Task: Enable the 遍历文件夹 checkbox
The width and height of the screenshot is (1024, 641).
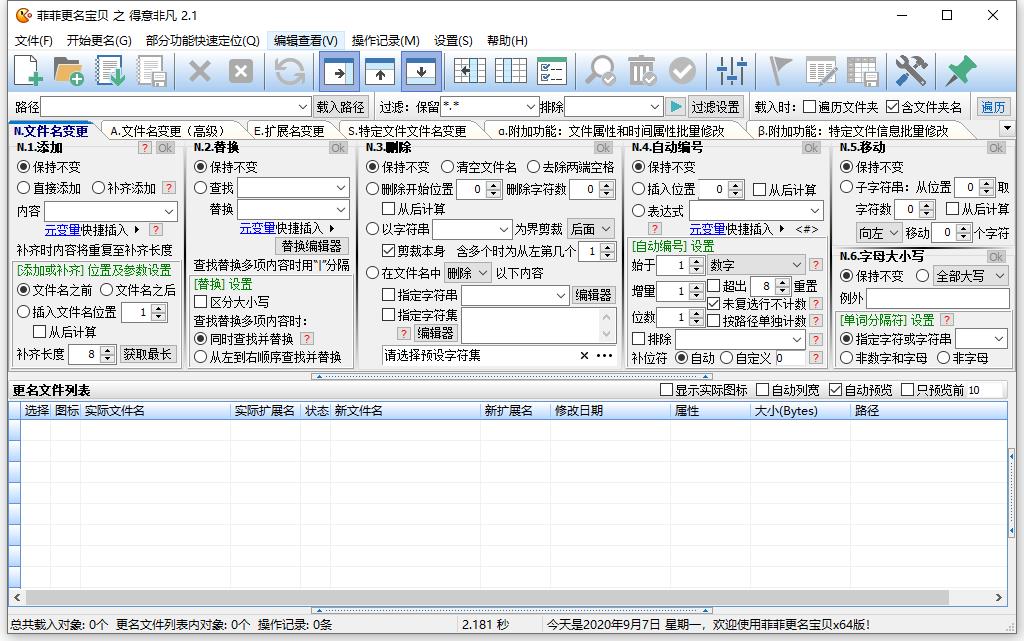Action: click(810, 107)
